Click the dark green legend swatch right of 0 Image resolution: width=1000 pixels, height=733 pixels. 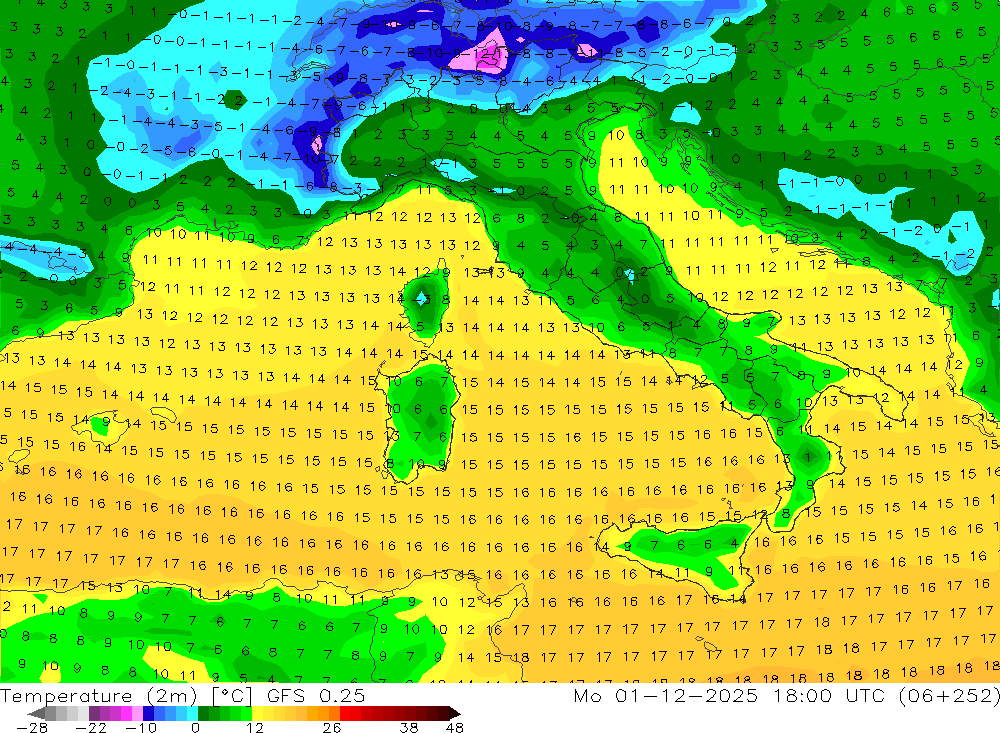click(203, 713)
